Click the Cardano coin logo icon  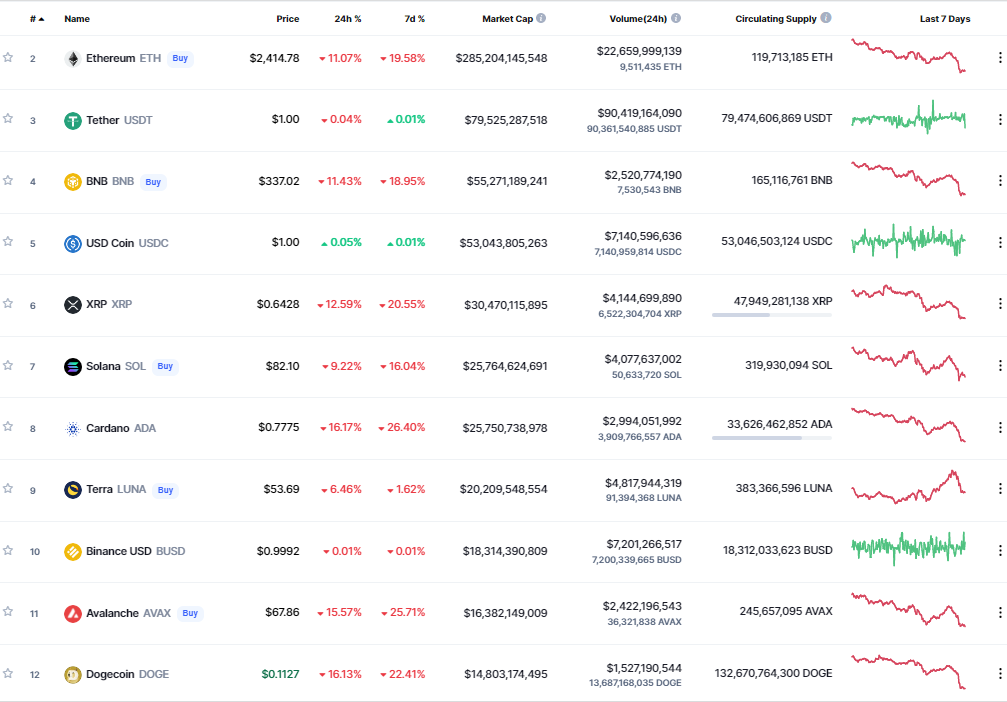[73, 428]
